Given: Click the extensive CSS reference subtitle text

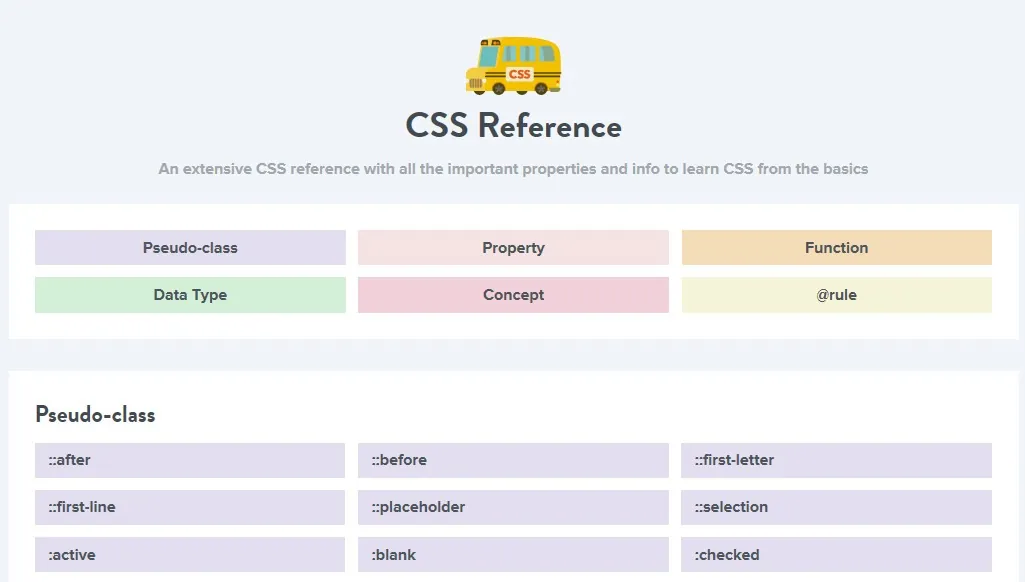Looking at the screenshot, I should click(513, 169).
